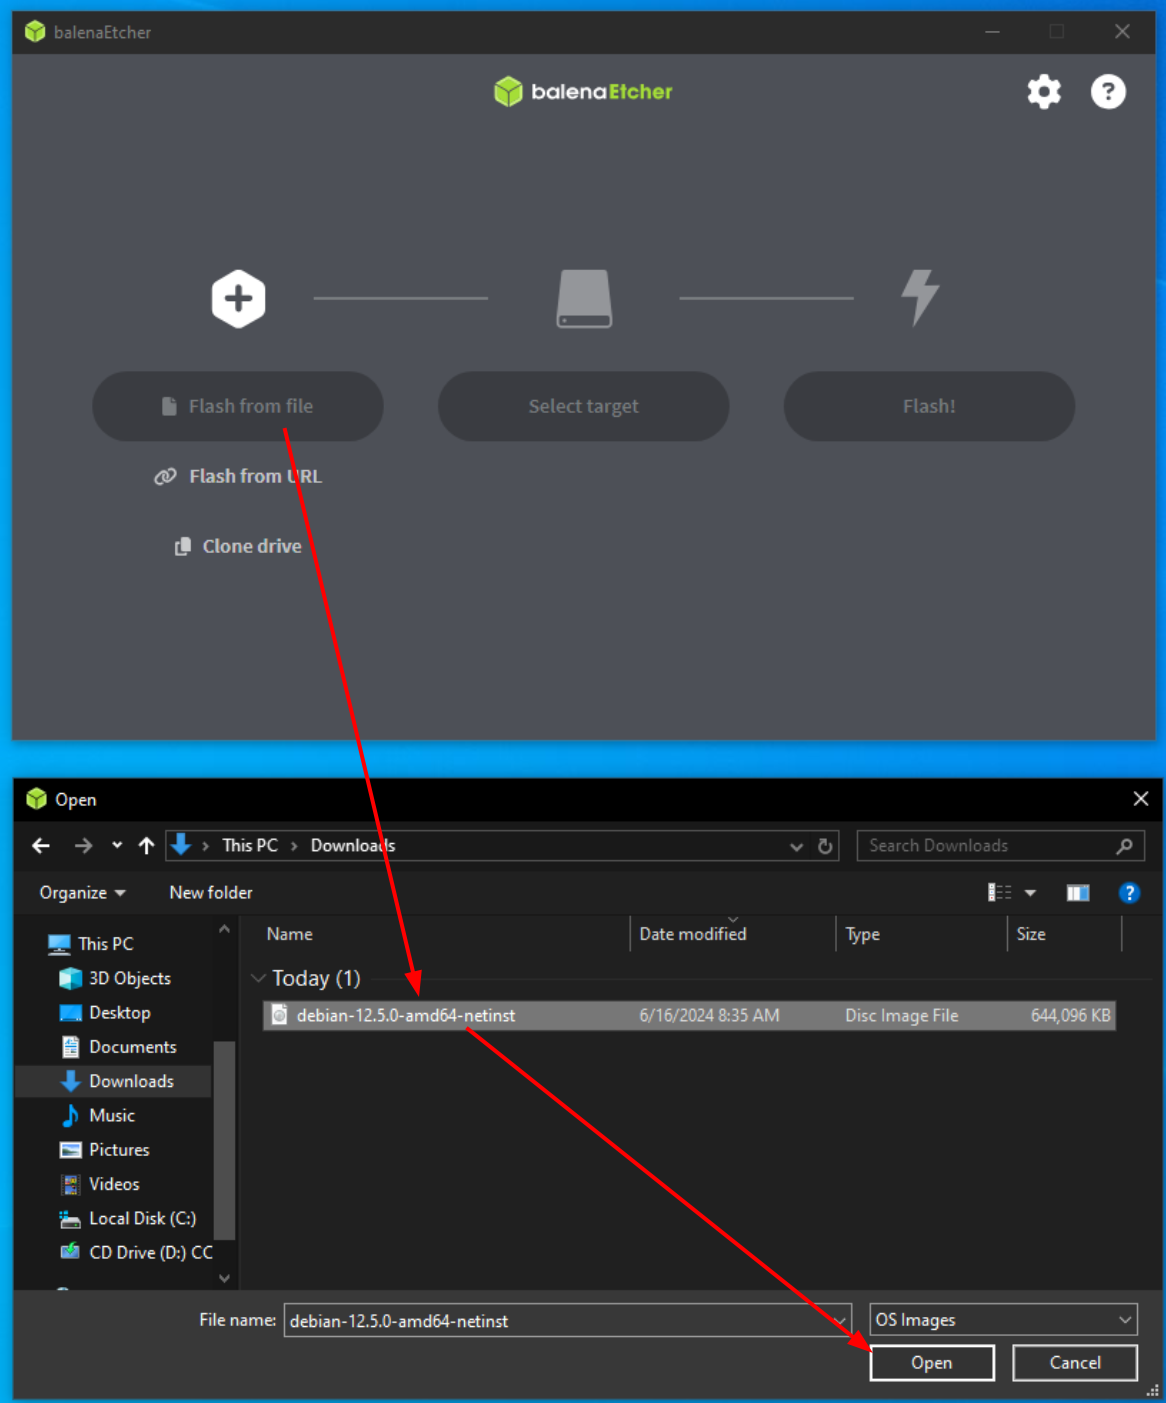Expand the File name history dropdown
Image resolution: width=1166 pixels, height=1403 pixels.
pyautogui.click(x=841, y=1321)
